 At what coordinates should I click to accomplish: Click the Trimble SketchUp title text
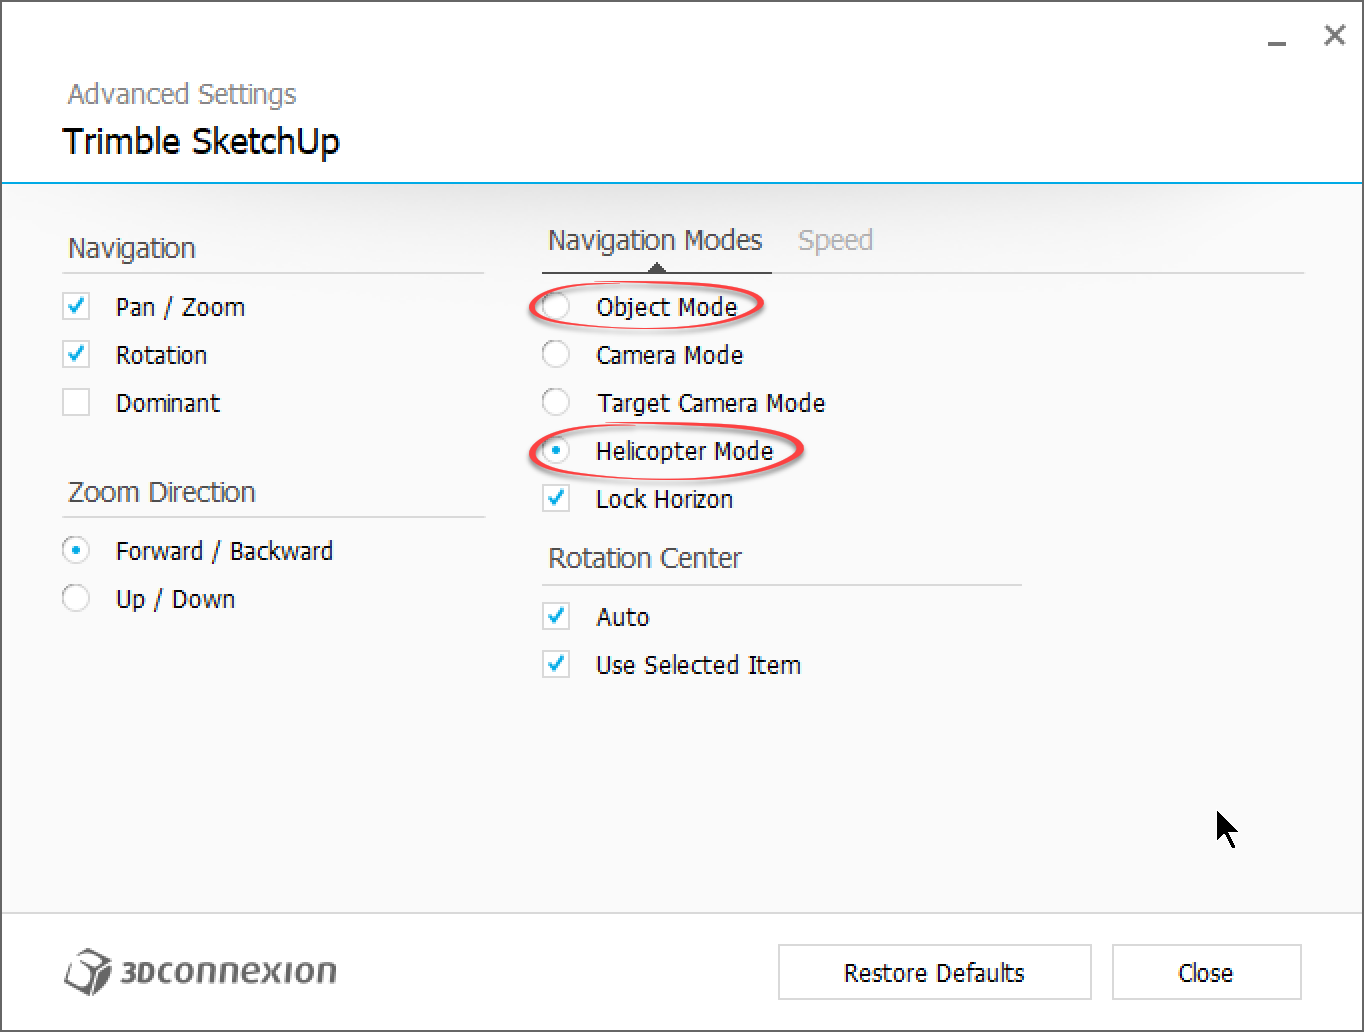pos(201,141)
